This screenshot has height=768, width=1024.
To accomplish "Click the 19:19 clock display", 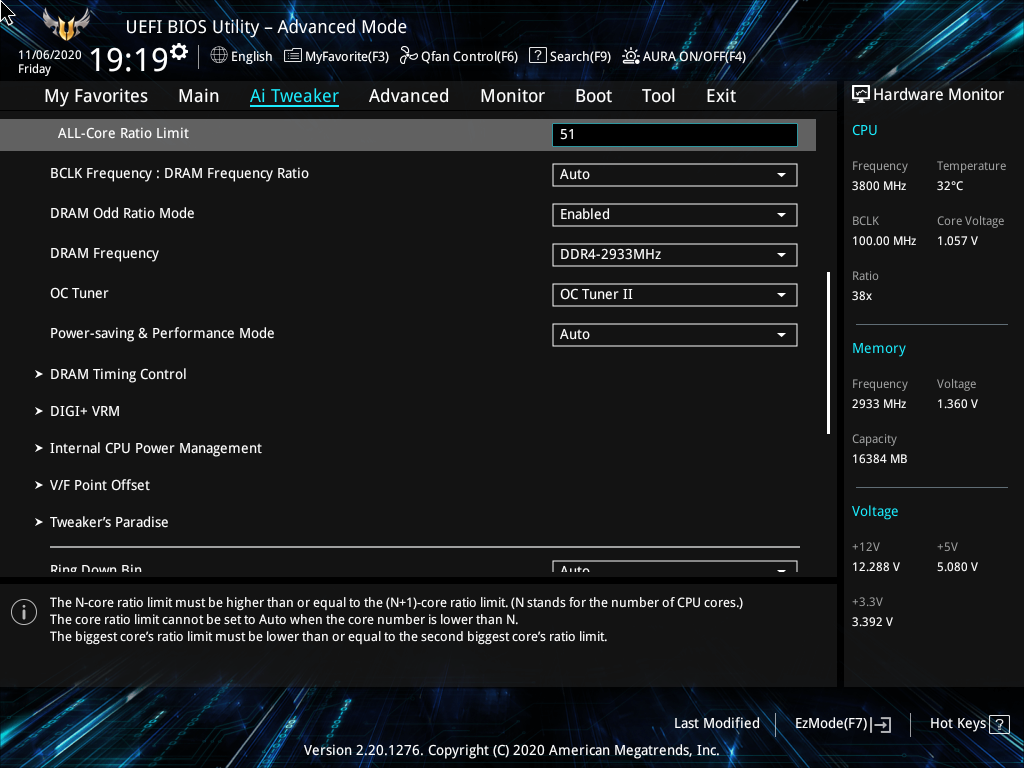I will pyautogui.click(x=129, y=60).
